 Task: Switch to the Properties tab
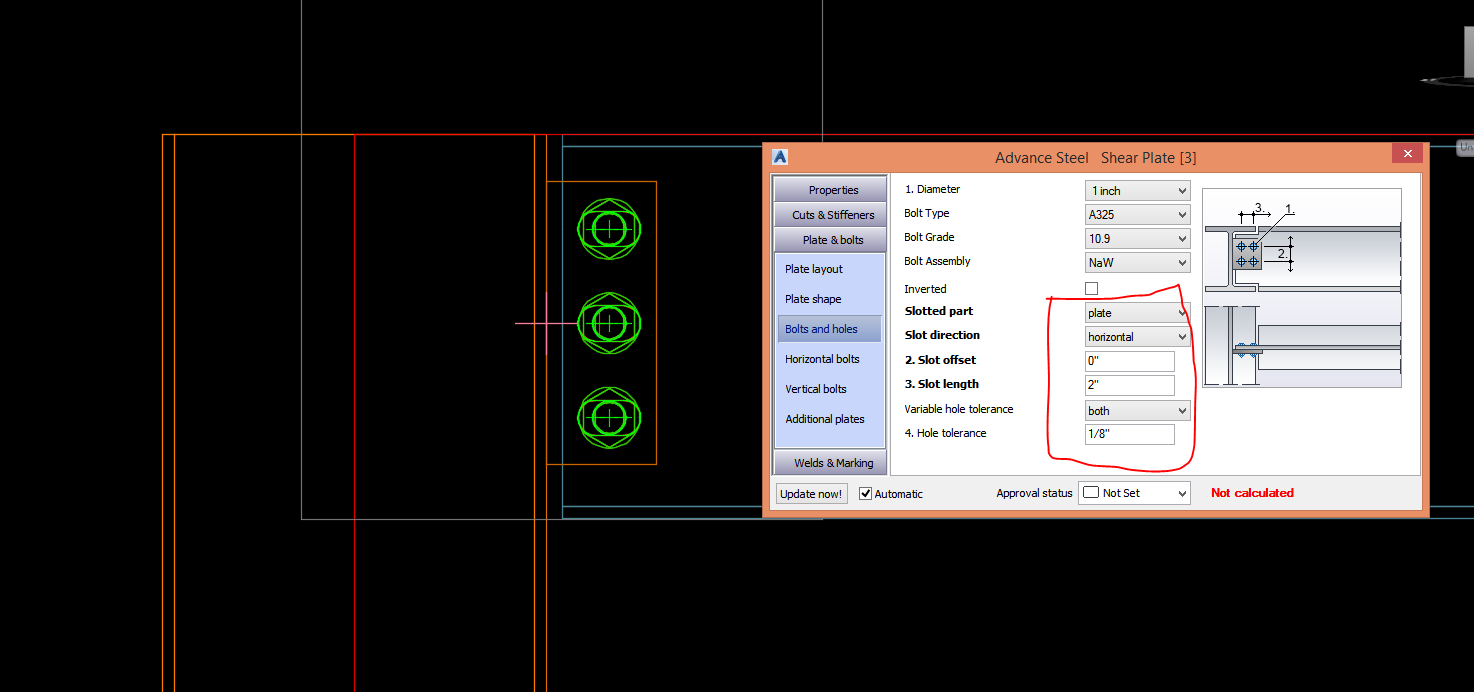click(x=829, y=189)
